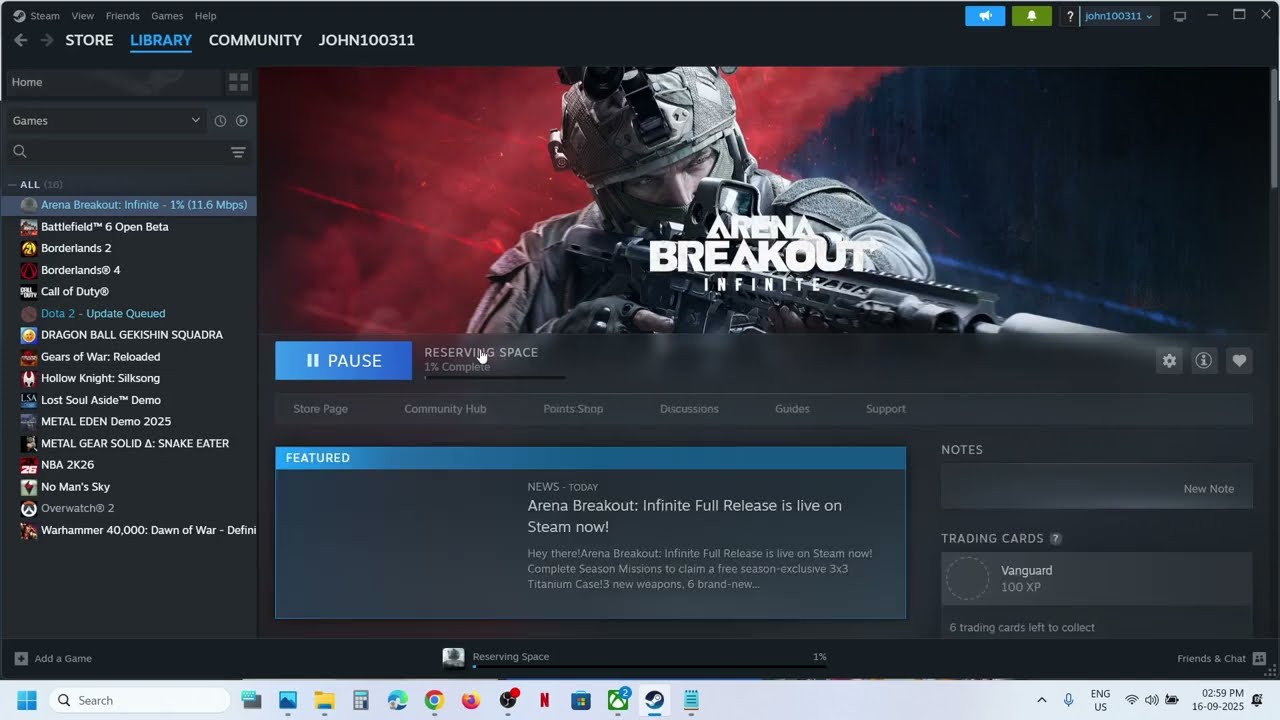The width and height of the screenshot is (1280, 720).
Task: Expand the Games filter dropdown
Action: tap(105, 120)
